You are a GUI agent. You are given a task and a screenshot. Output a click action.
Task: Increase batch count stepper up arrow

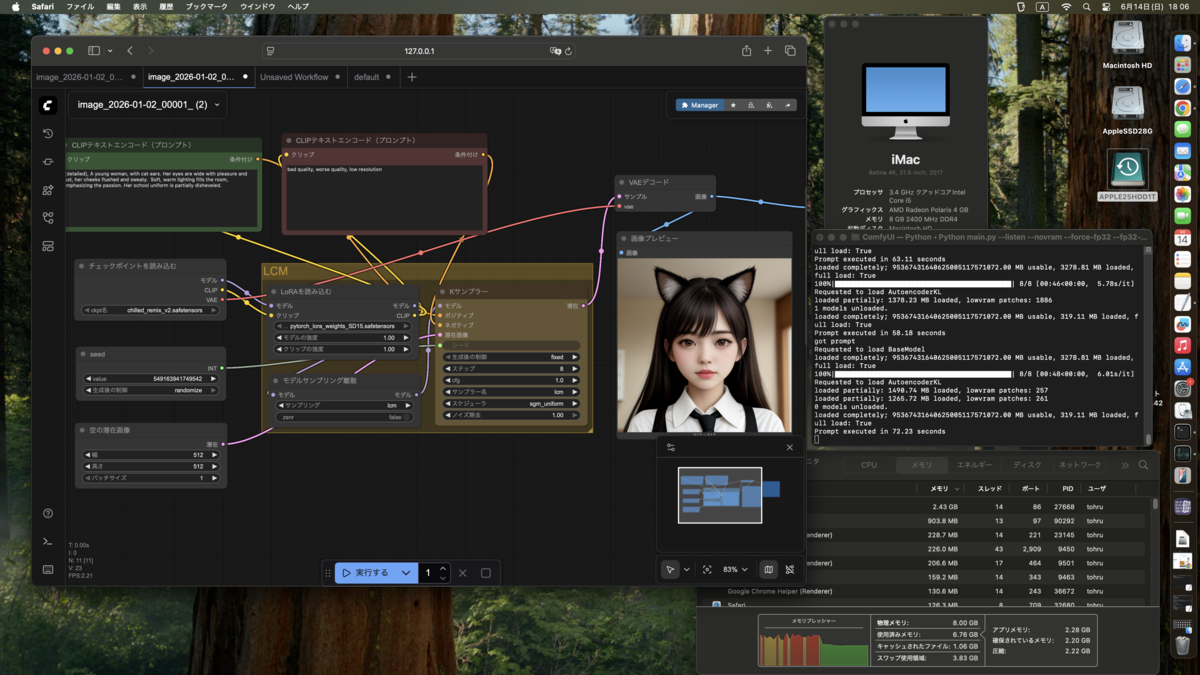[x=443, y=568]
